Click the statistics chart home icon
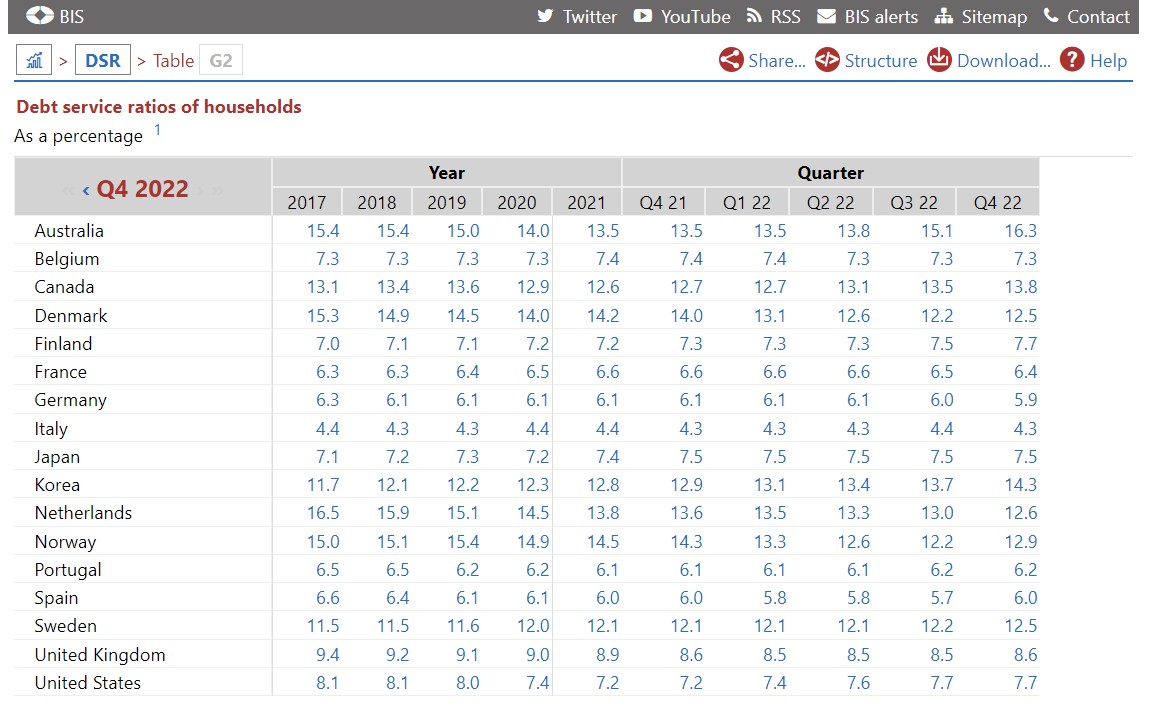Viewport: 1154px width, 708px height. 34,61
